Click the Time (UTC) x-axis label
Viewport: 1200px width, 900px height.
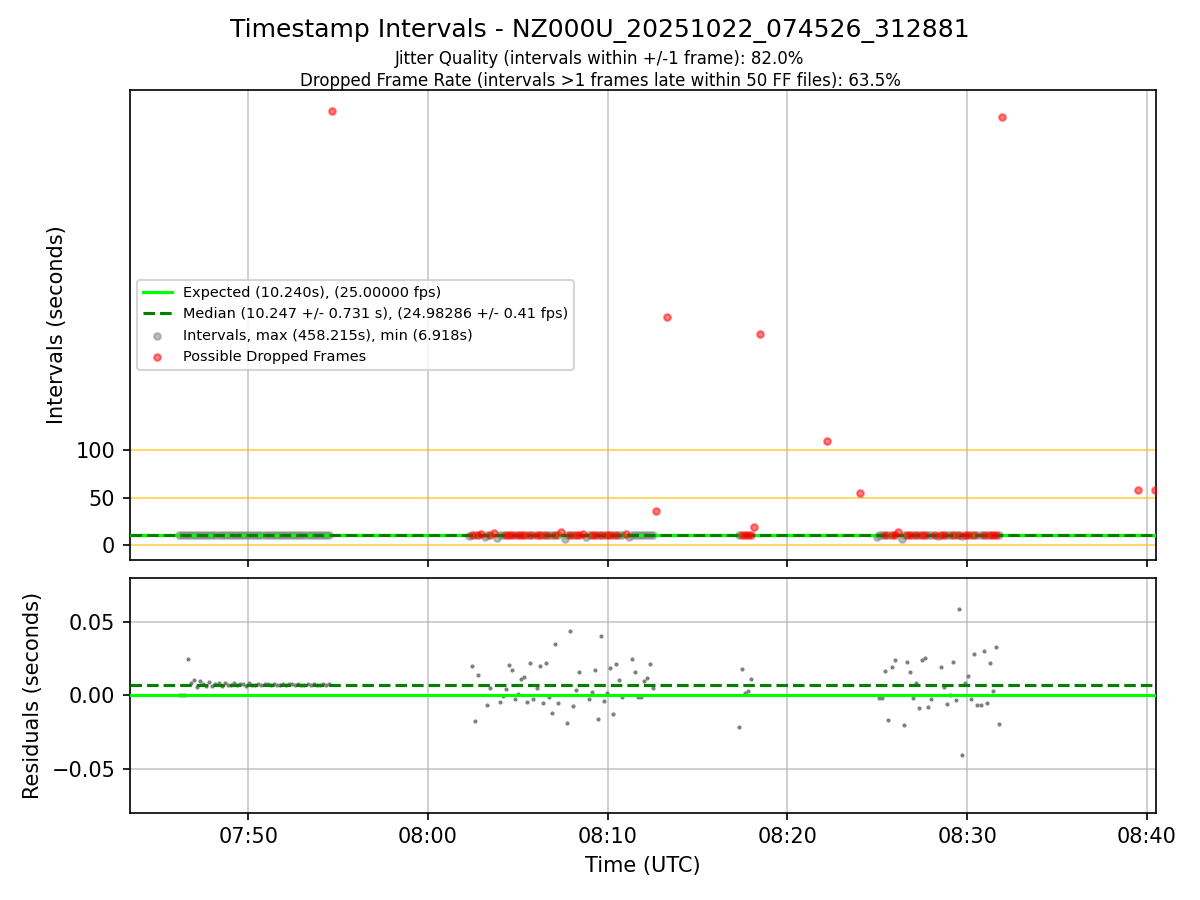[x=642, y=865]
